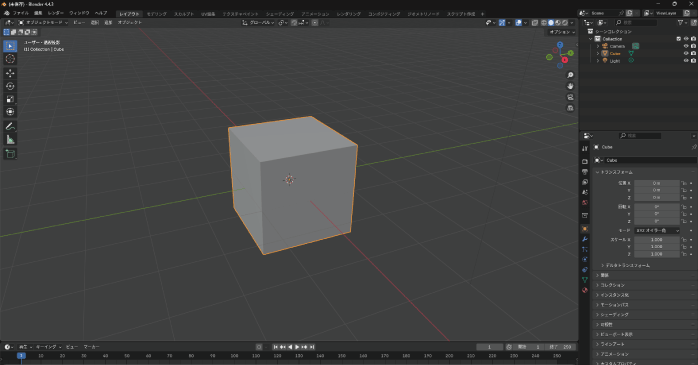
Task: Toggle the camera view icon
Action: (x=570, y=97)
